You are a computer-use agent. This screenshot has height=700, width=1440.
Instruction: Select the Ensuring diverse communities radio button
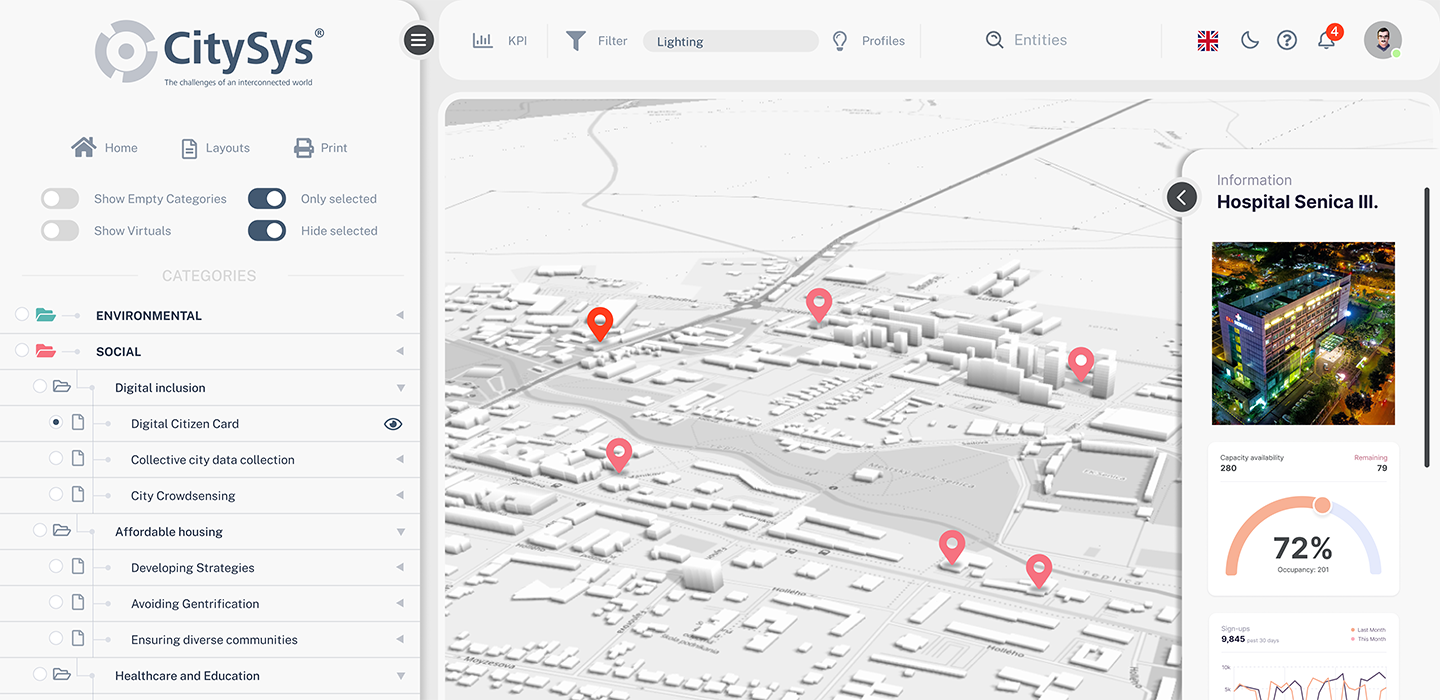[56, 639]
